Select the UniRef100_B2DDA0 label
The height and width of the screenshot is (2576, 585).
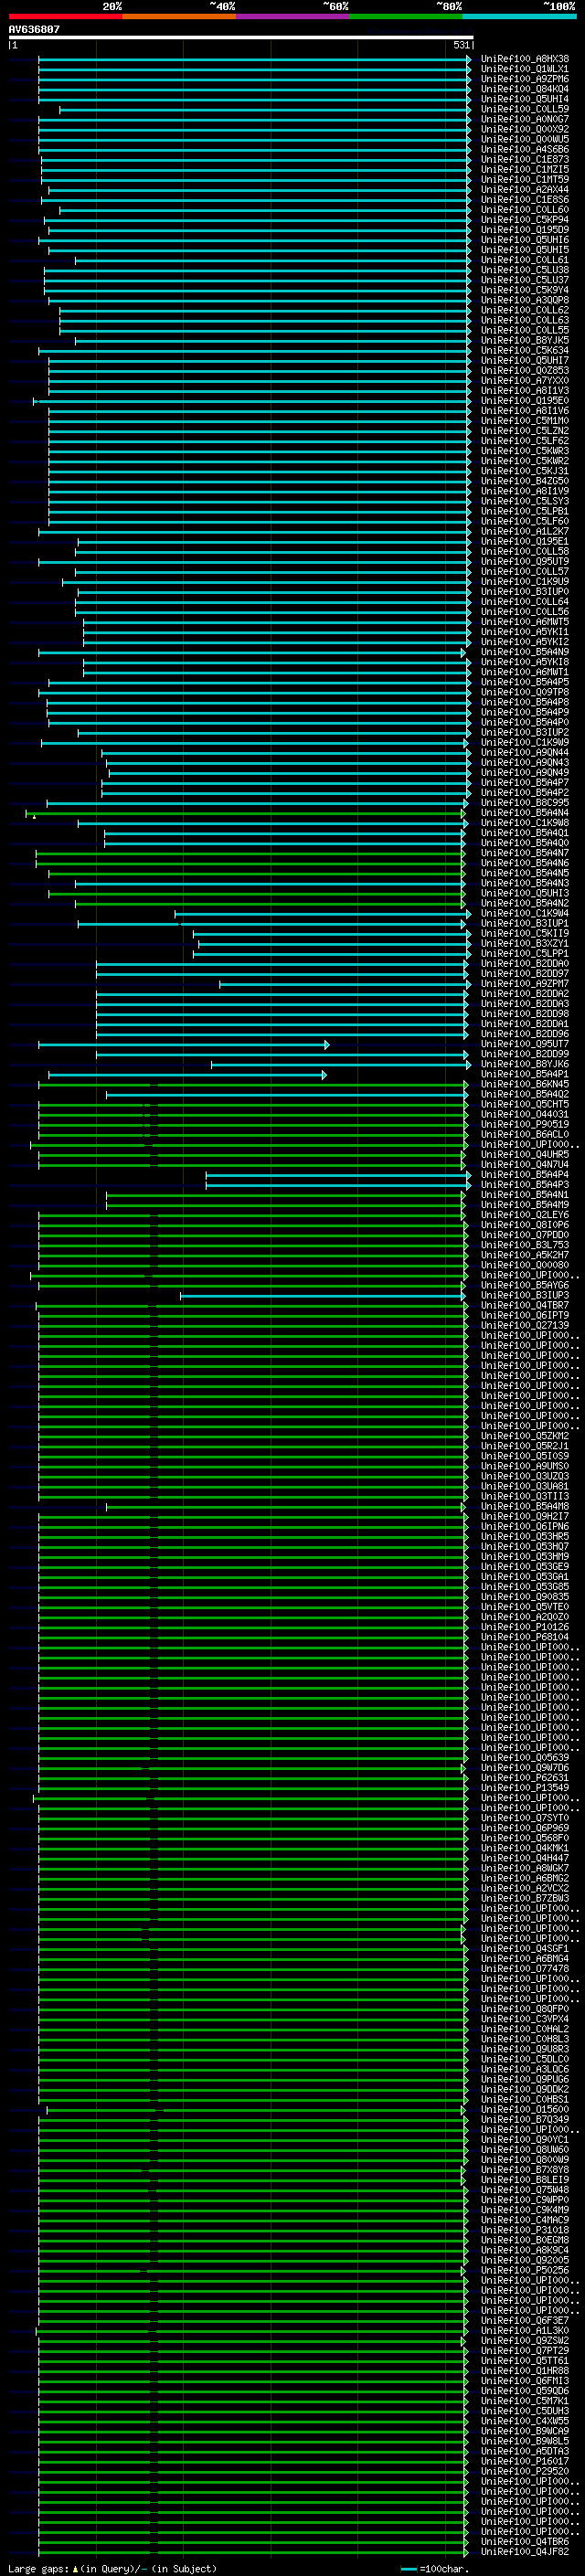[x=525, y=964]
